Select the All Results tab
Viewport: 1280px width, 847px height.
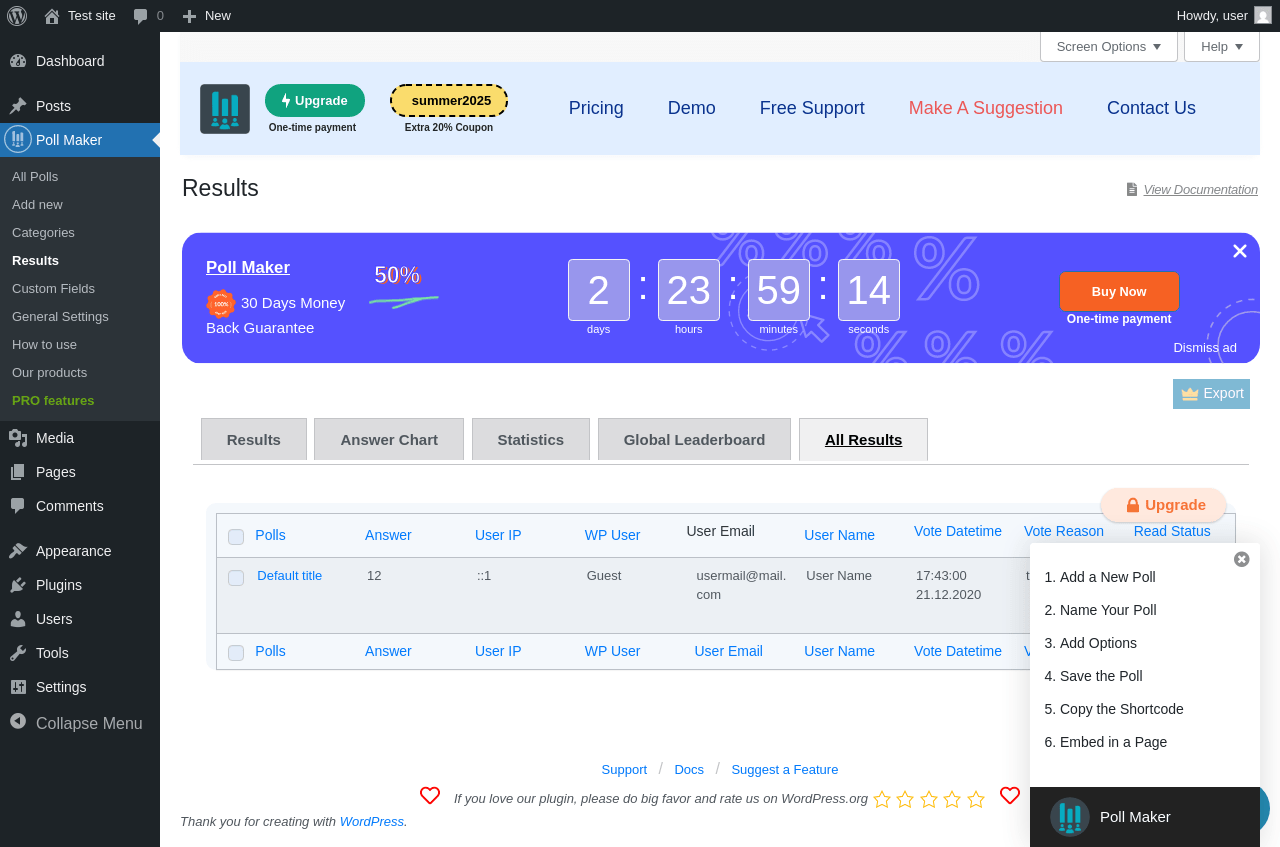click(863, 439)
